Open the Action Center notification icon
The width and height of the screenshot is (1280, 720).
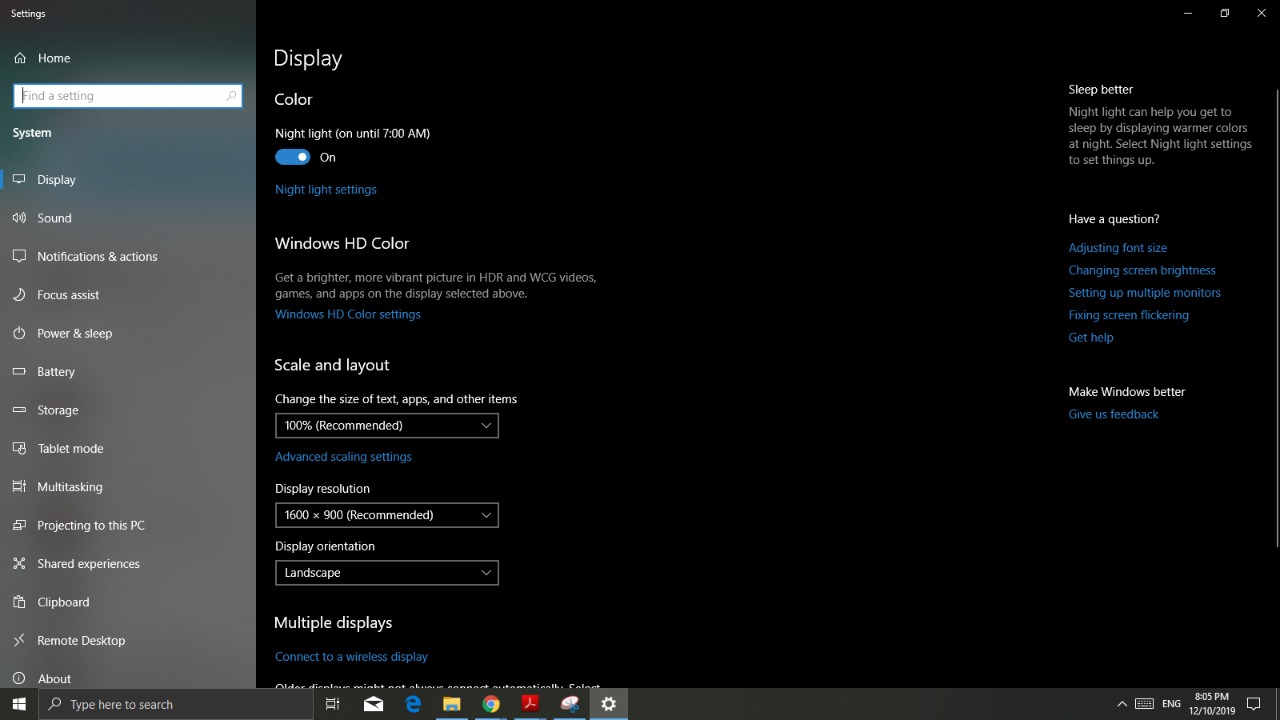pos(1254,704)
